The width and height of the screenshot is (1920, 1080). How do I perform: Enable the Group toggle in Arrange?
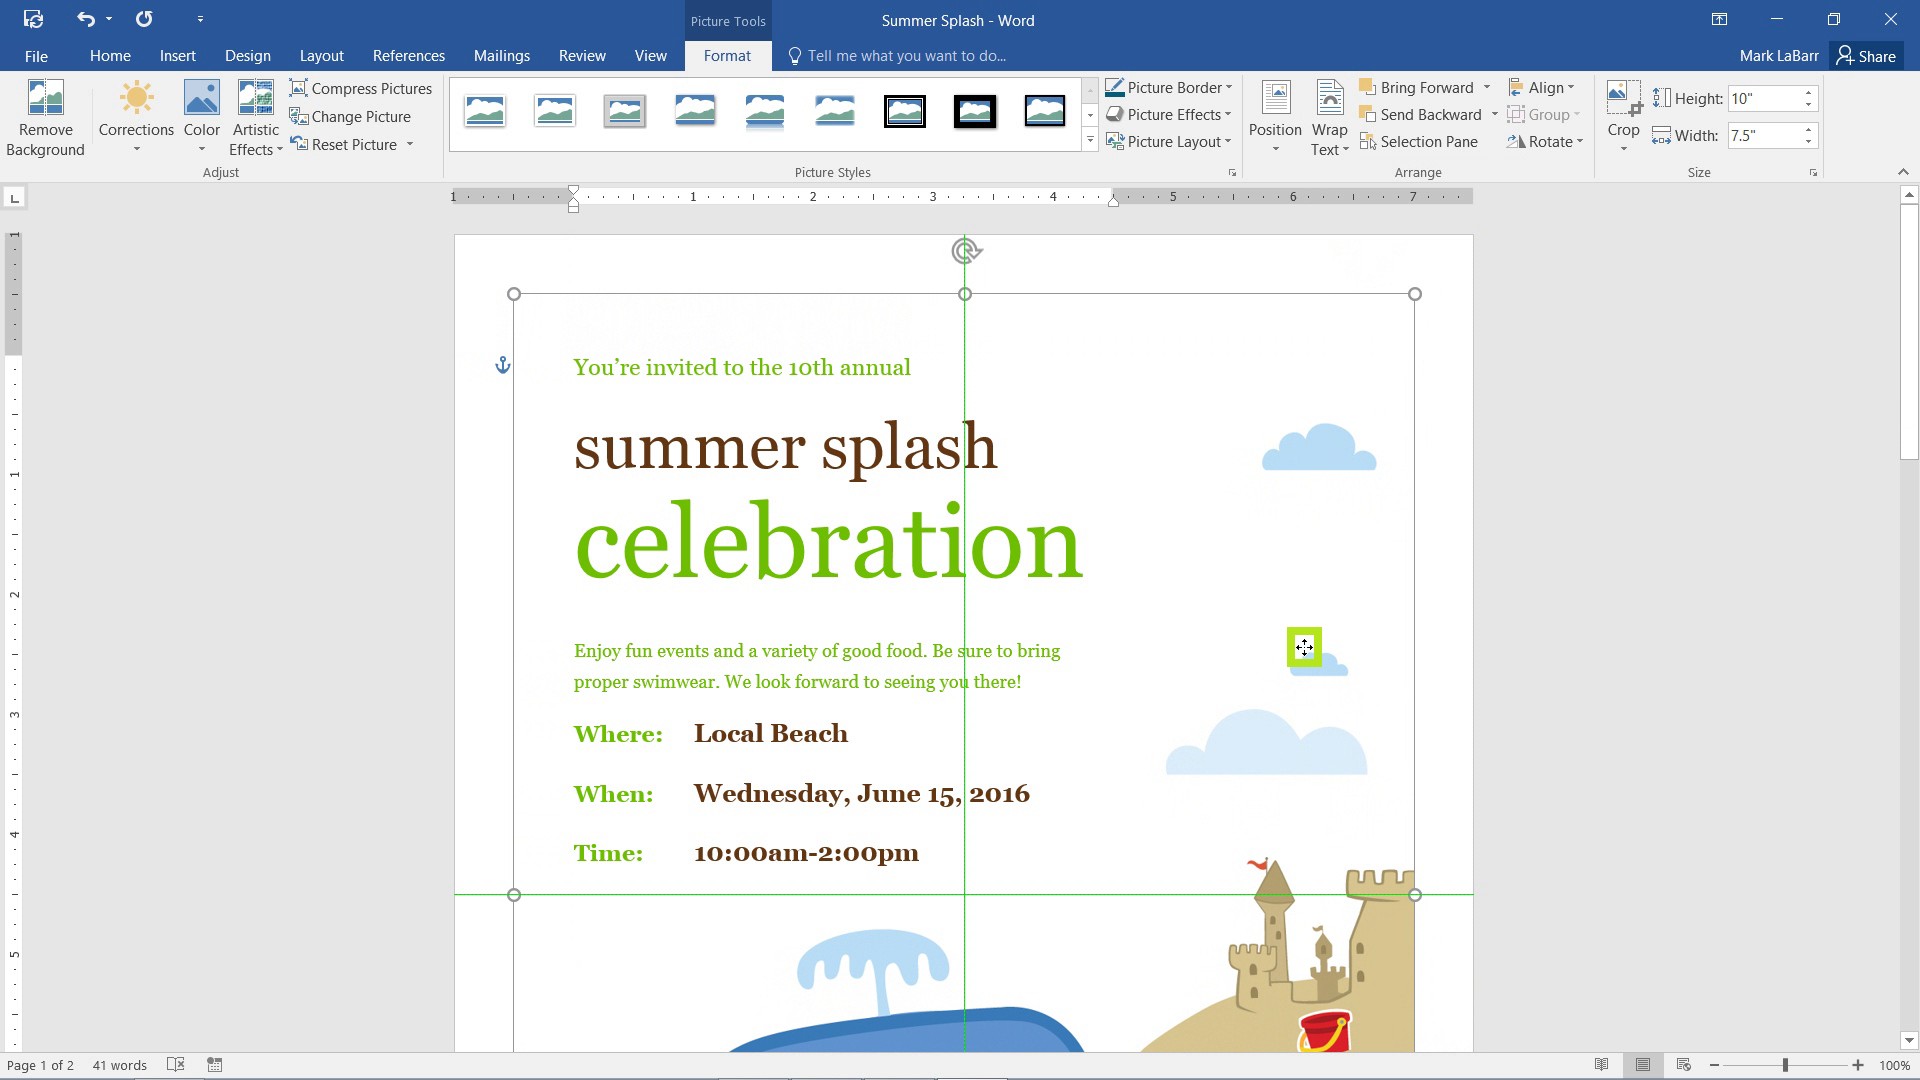pos(1545,115)
